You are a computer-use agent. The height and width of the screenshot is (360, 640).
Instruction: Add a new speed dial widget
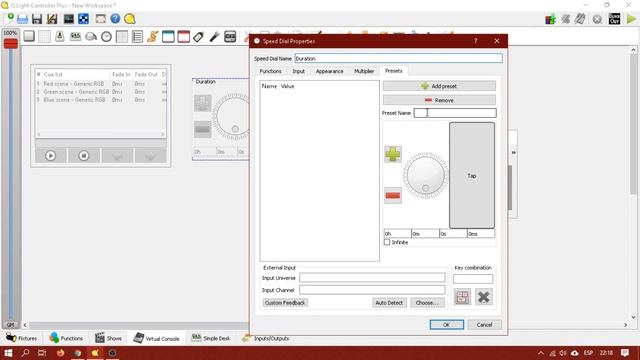pyautogui.click(x=106, y=36)
